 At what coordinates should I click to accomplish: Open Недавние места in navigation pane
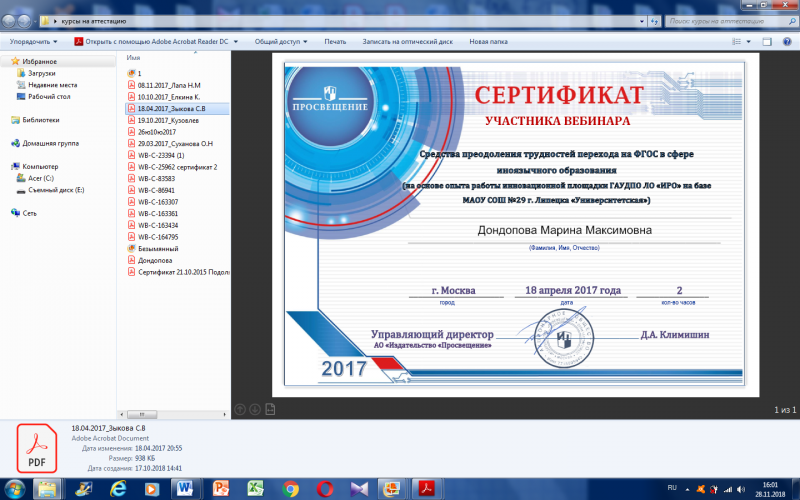click(x=53, y=85)
